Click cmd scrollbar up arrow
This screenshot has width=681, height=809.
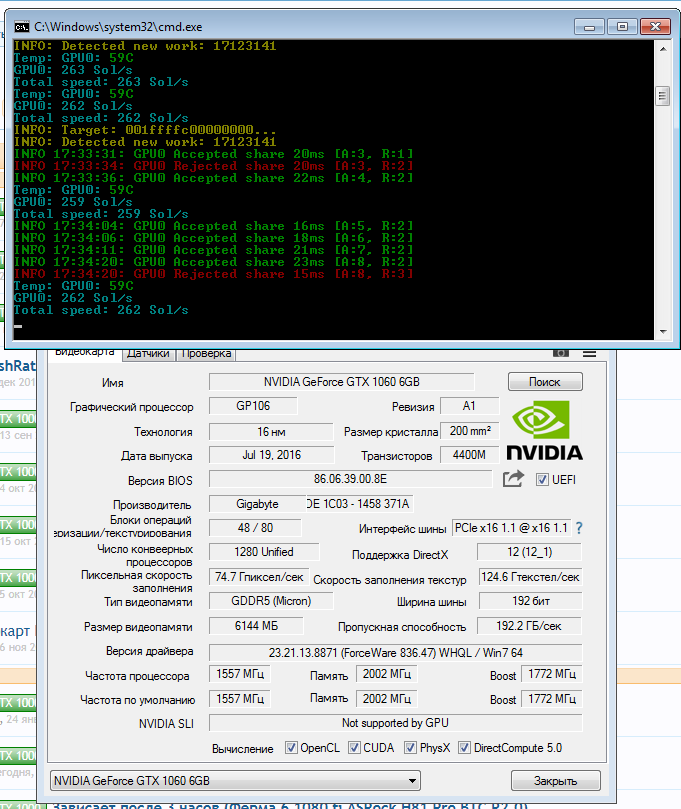(x=663, y=49)
